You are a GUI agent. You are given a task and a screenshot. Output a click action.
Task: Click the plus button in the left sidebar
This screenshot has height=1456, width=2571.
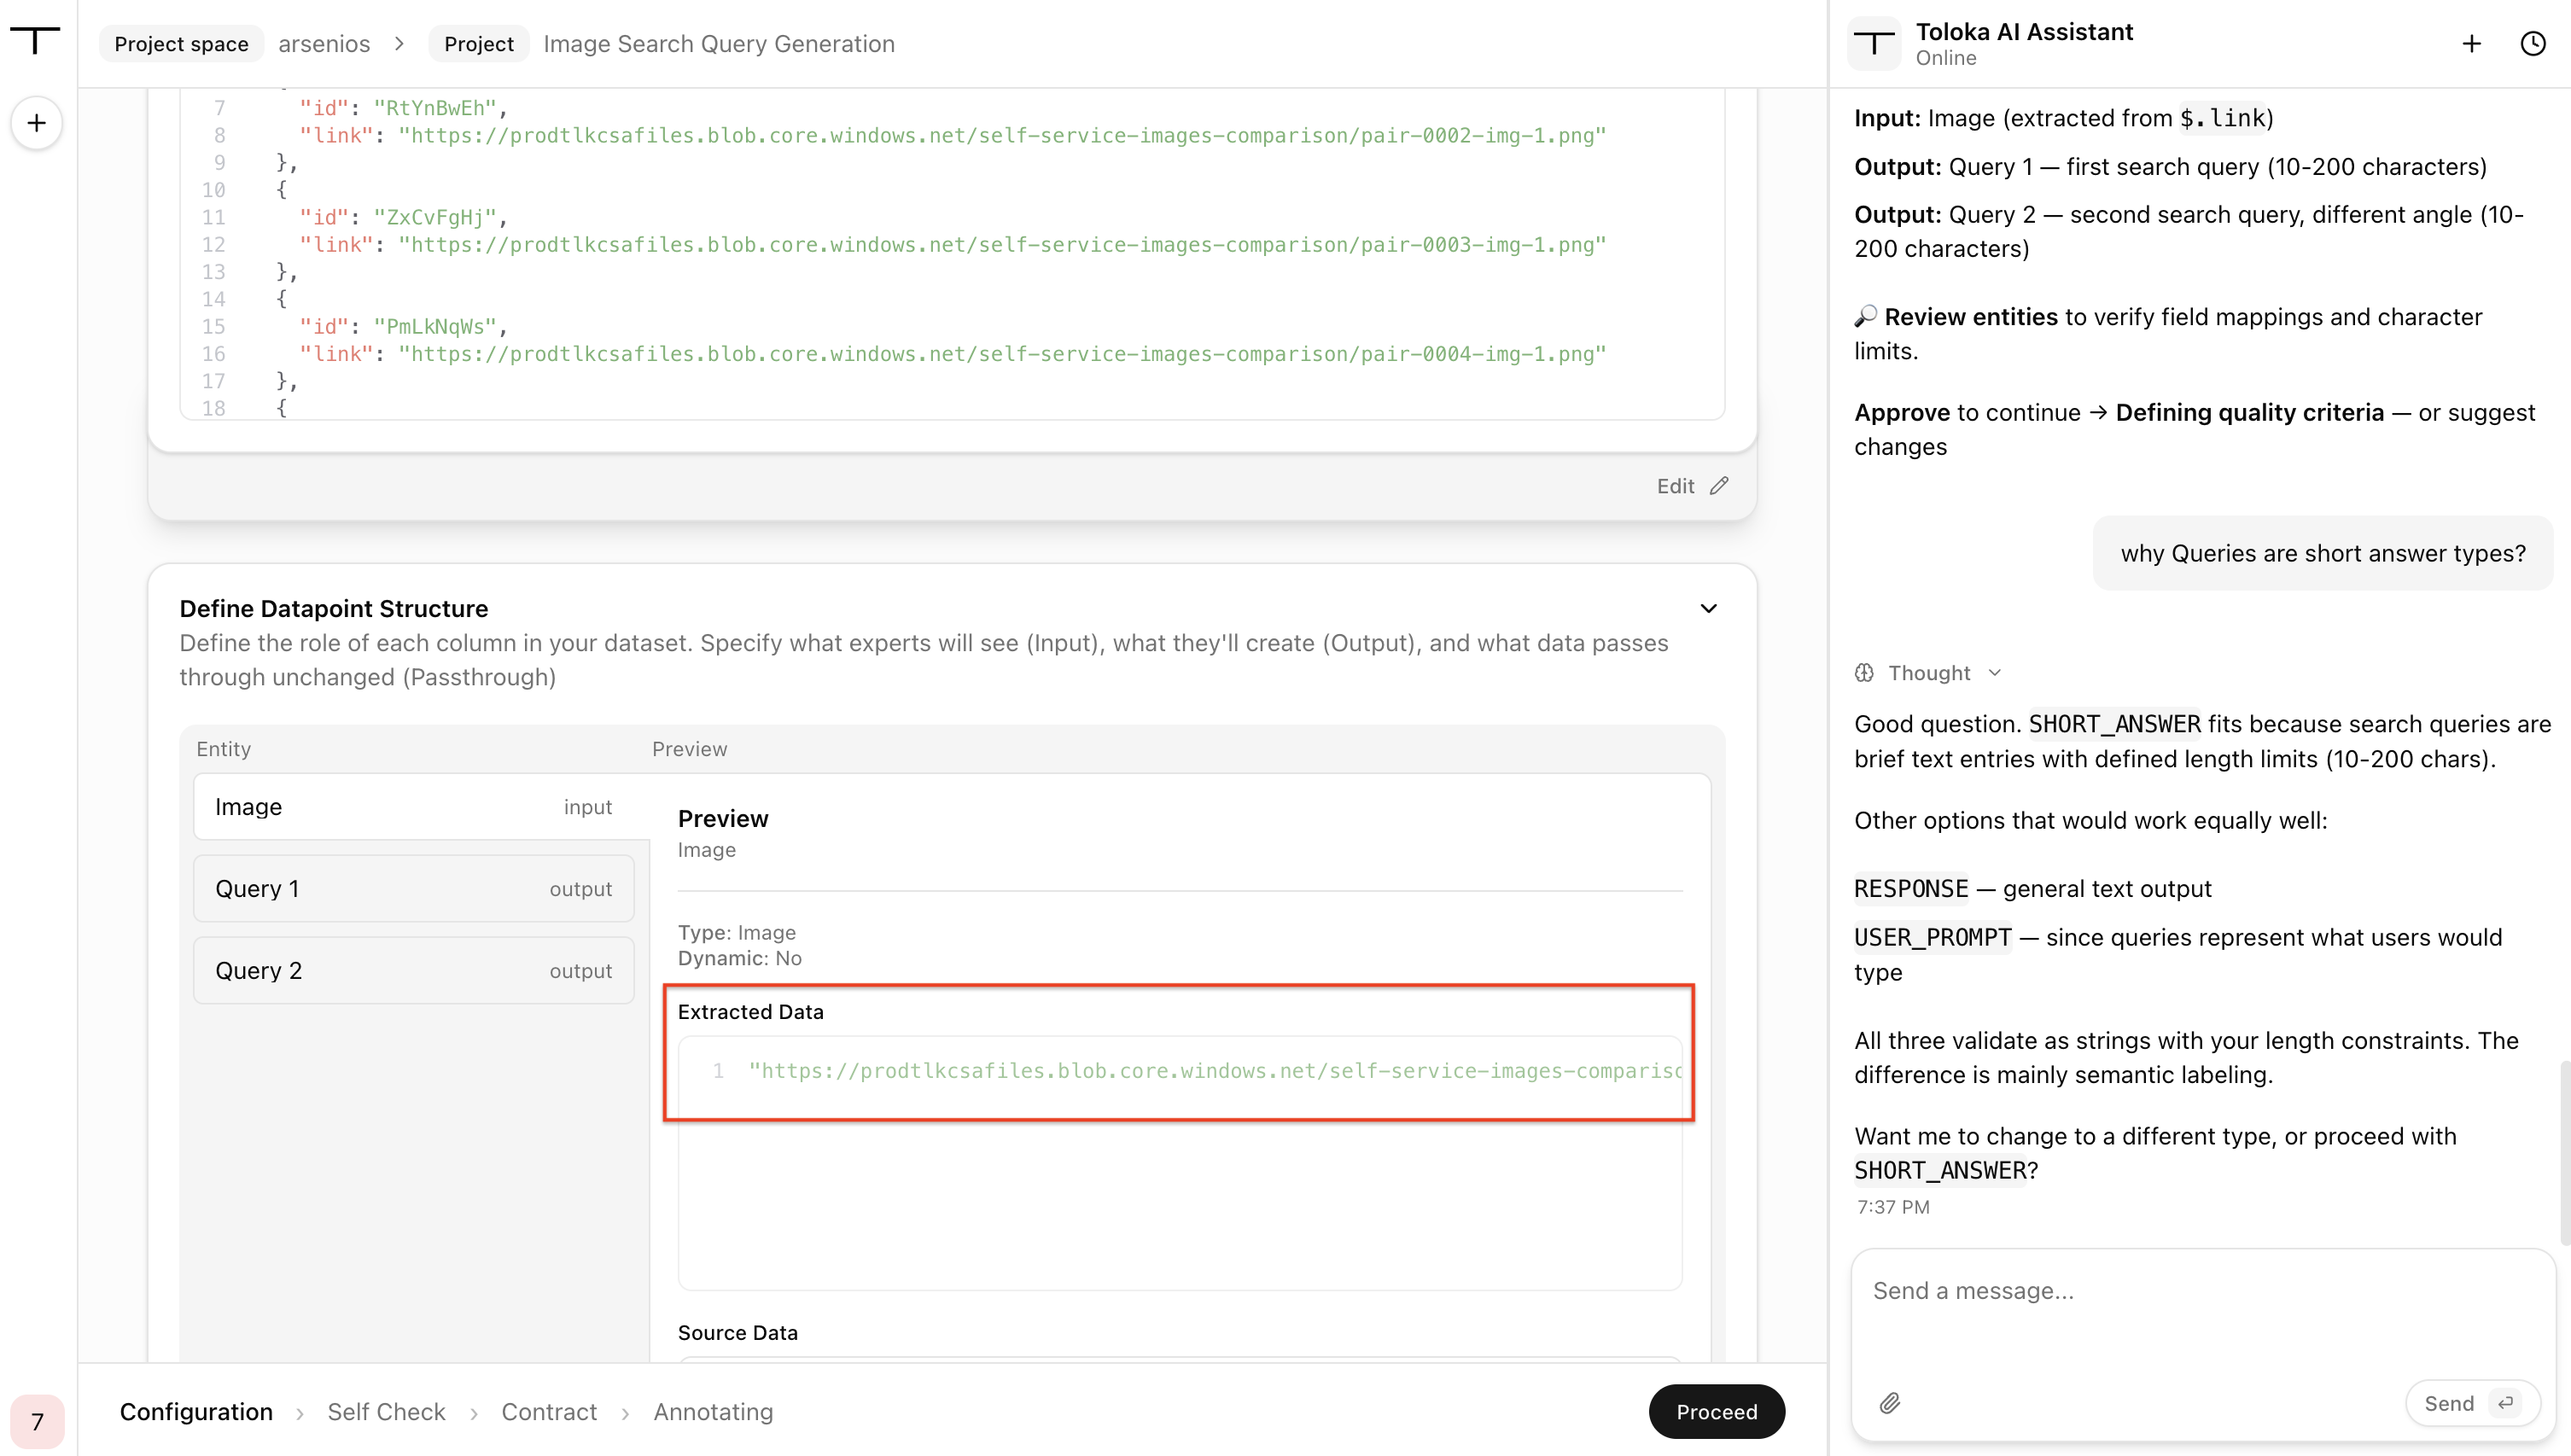coord(37,123)
